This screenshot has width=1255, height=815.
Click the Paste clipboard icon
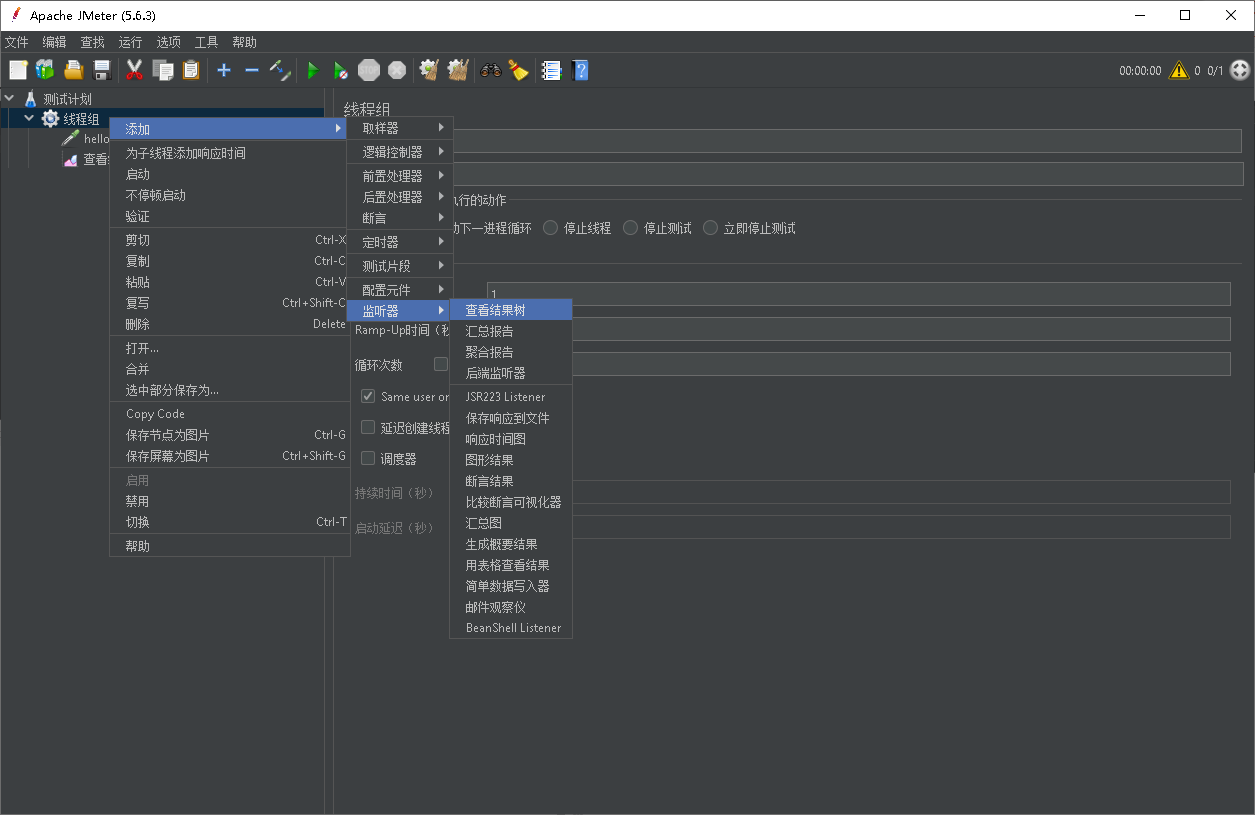click(x=191, y=70)
